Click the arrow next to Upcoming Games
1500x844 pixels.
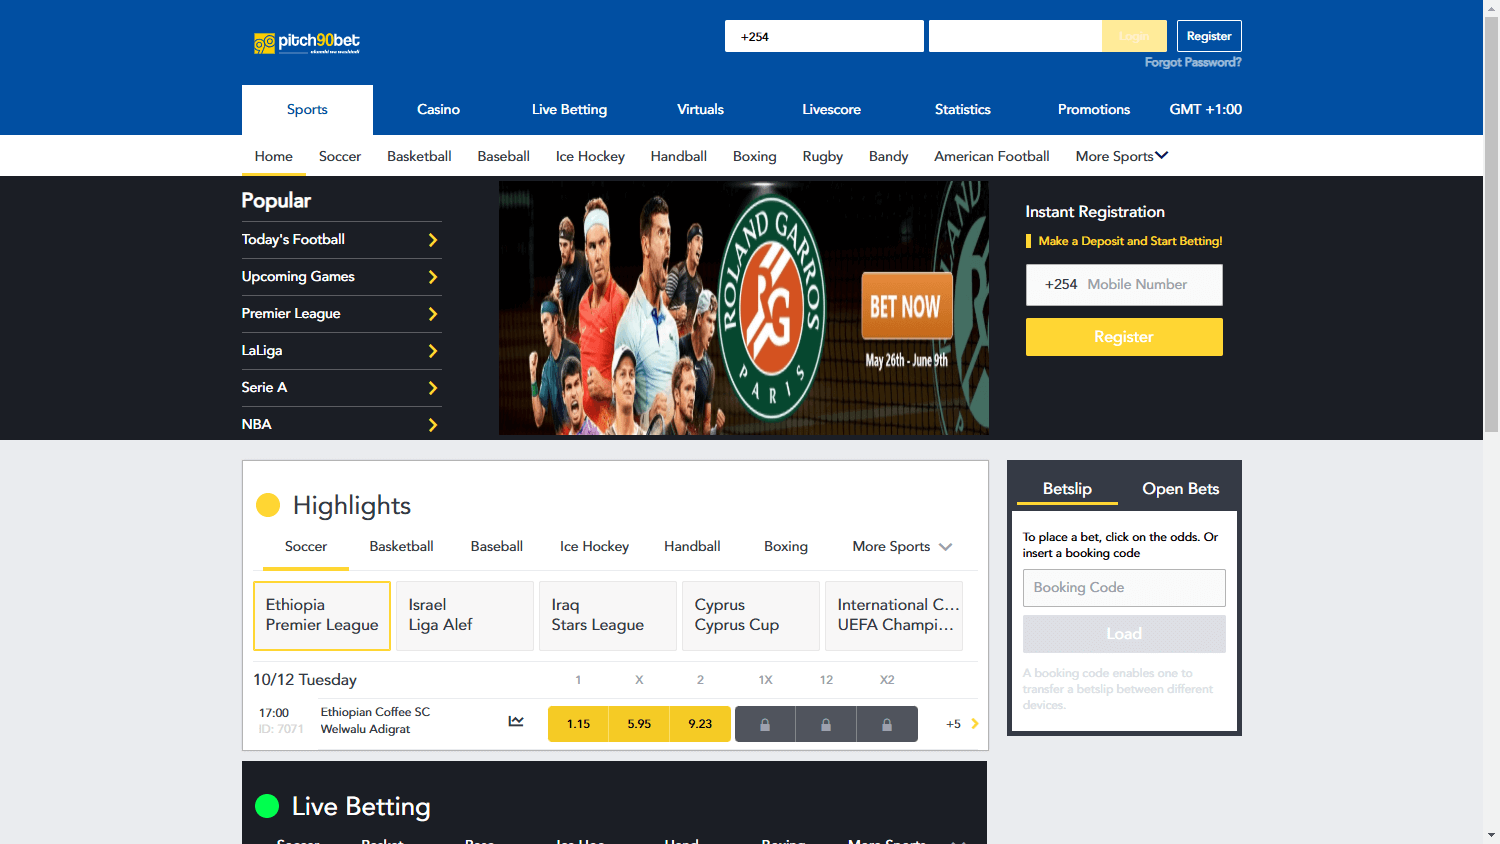[x=433, y=277]
